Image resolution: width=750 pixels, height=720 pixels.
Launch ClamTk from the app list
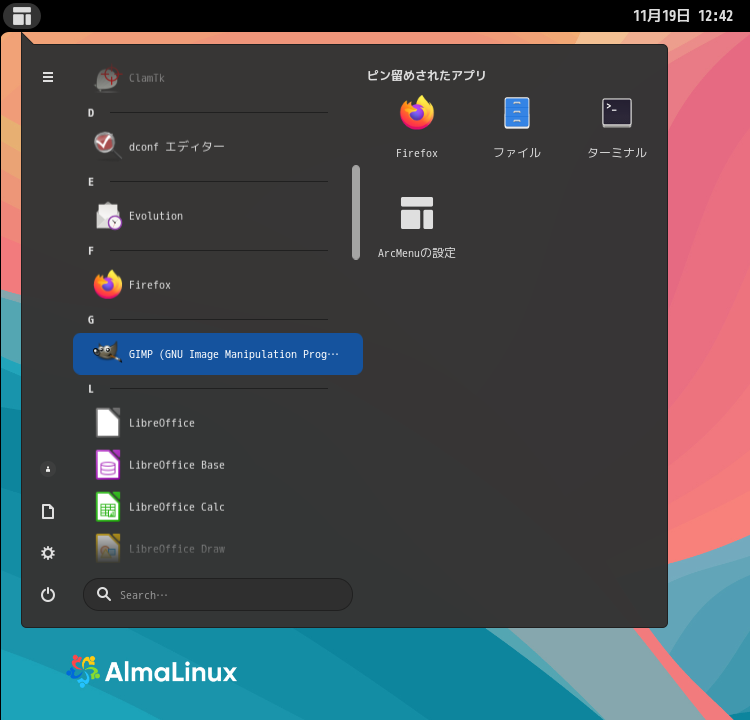218,78
